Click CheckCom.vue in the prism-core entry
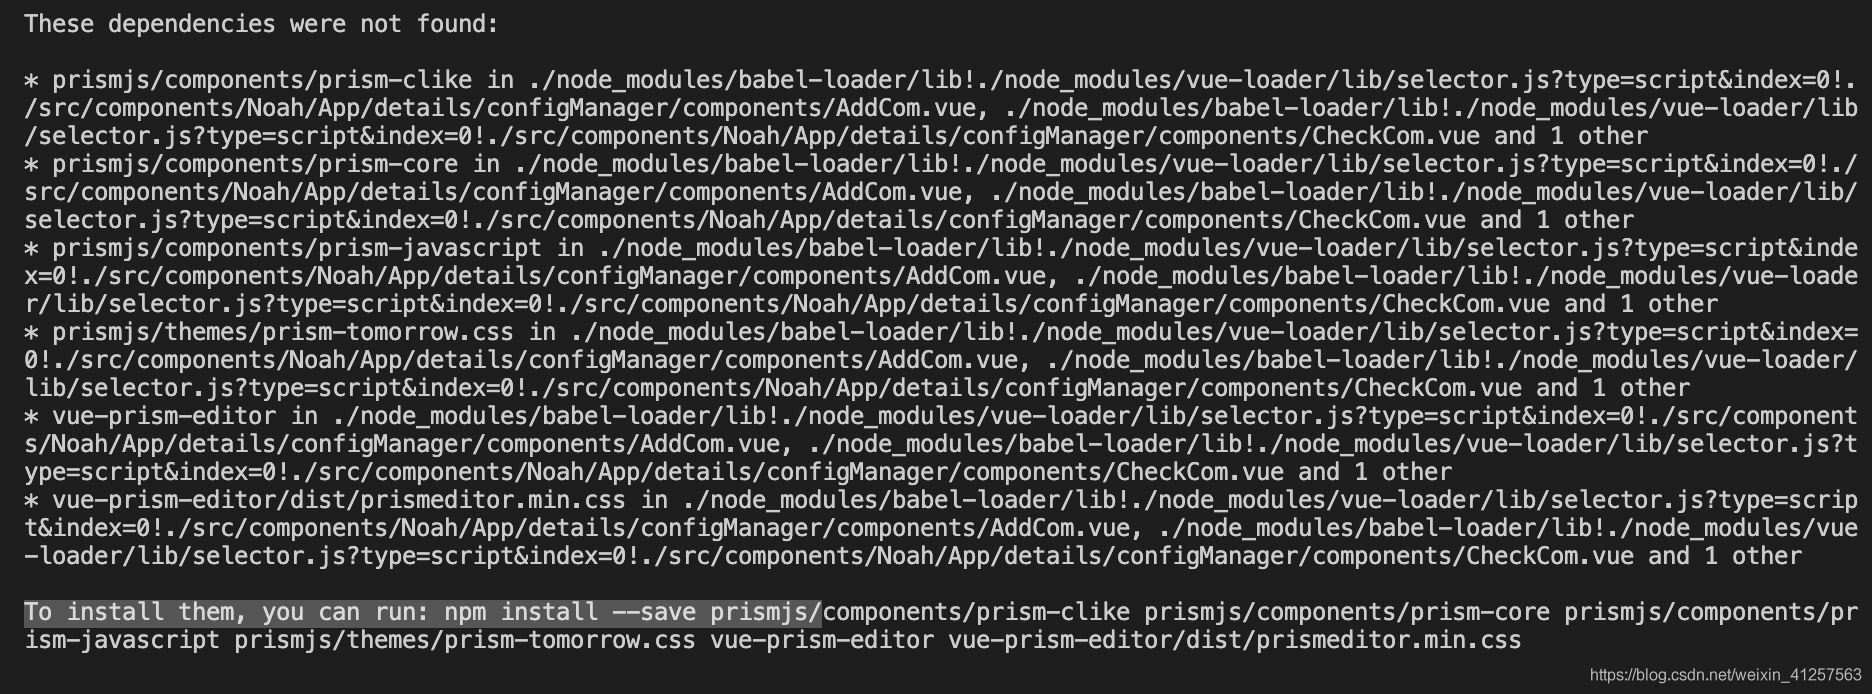This screenshot has width=1872, height=694. [1382, 220]
